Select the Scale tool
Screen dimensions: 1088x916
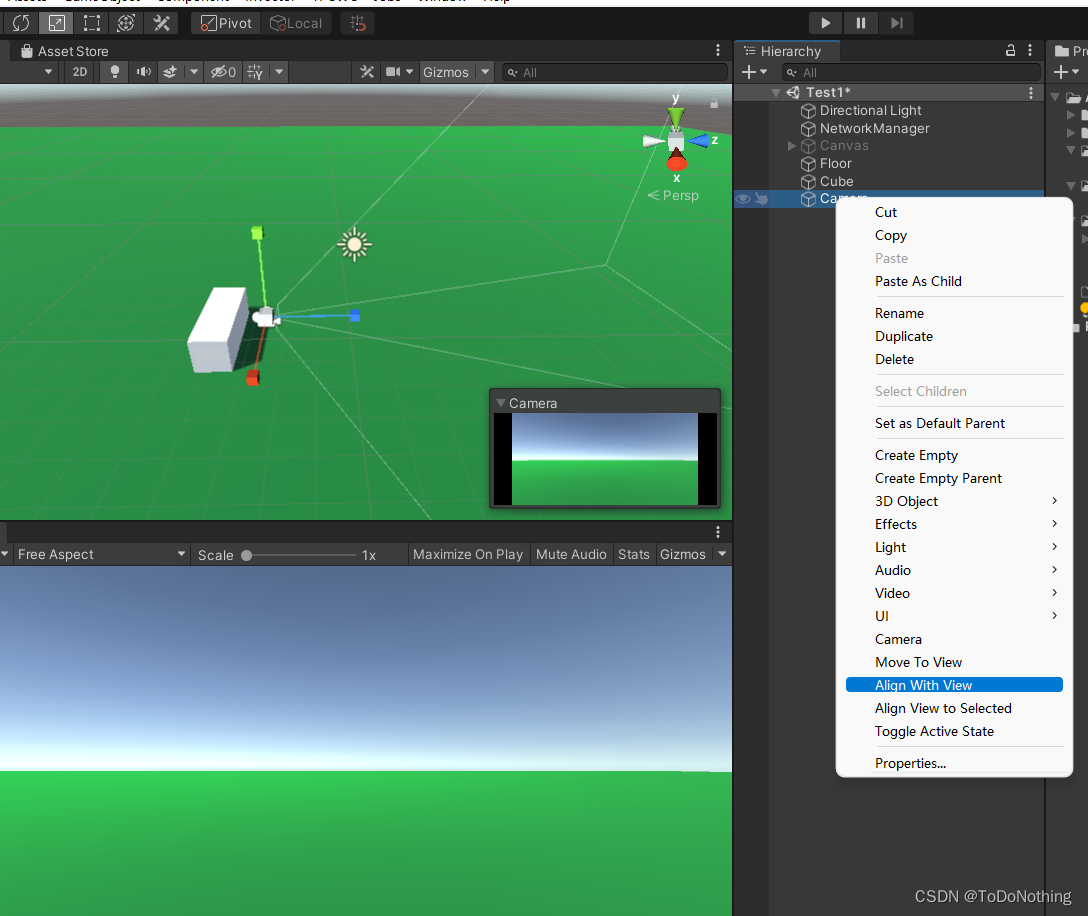click(56, 23)
